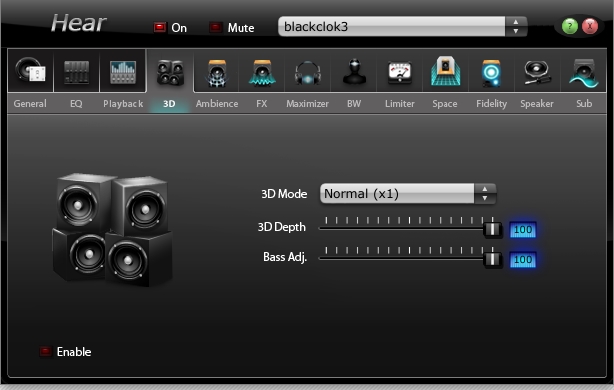614x390 pixels.
Task: Open the blackclok3 preset dropdown
Action: (402, 27)
